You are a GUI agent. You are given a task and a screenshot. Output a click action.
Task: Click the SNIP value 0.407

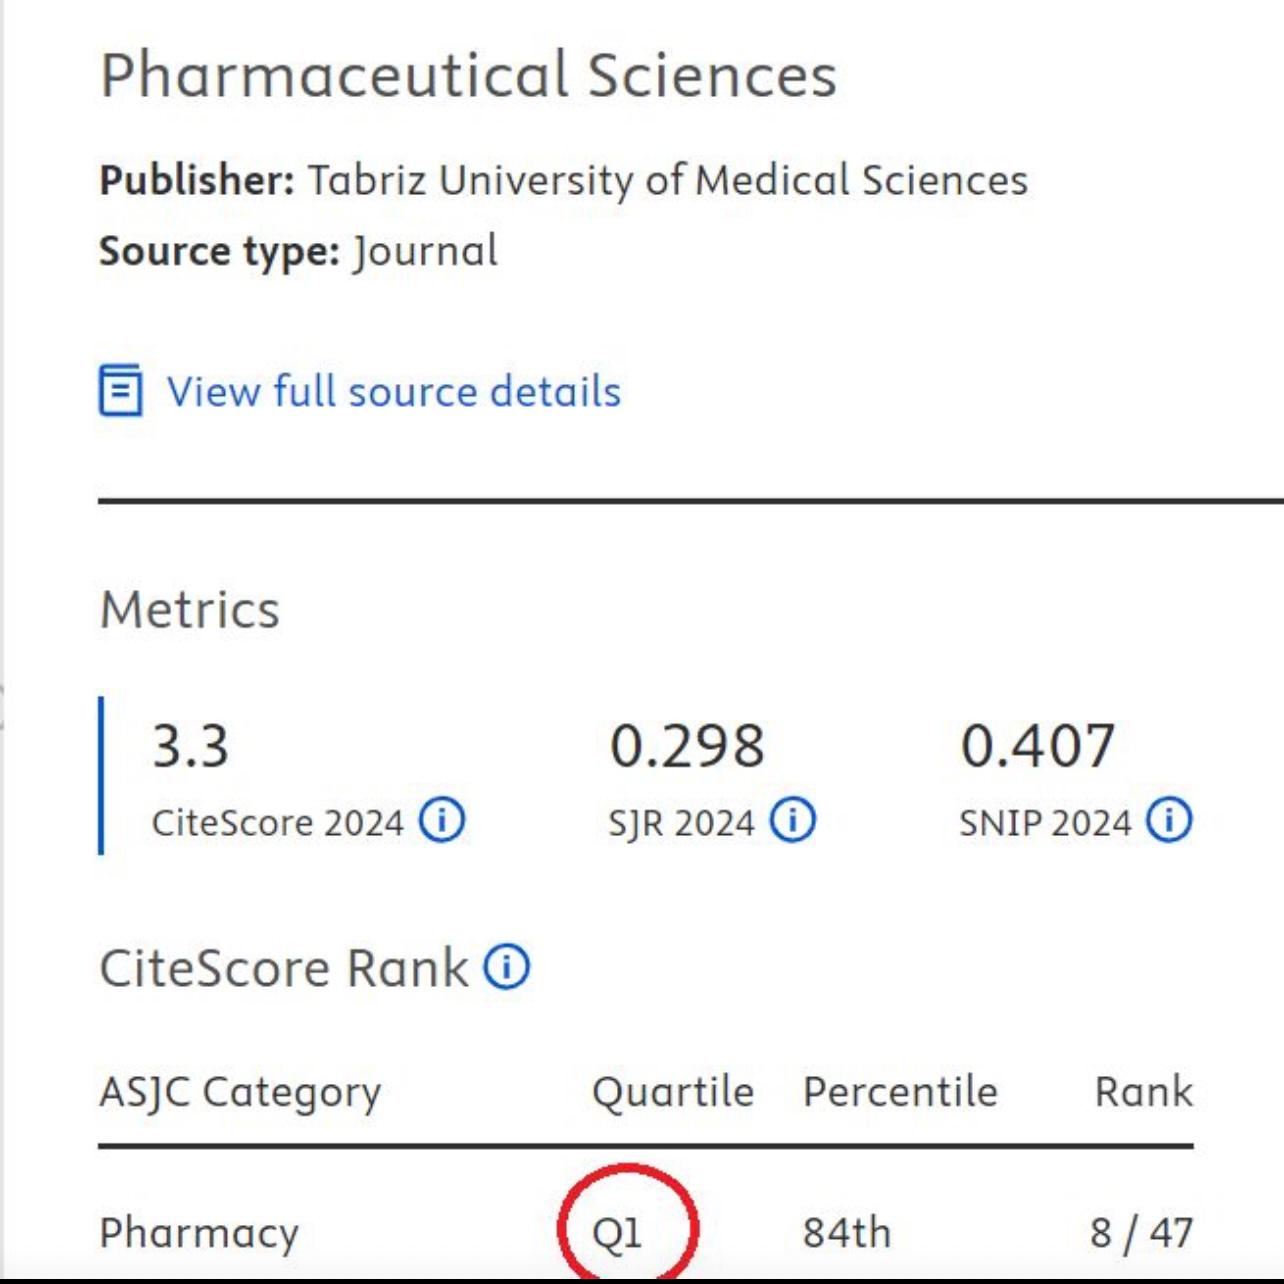tap(1037, 746)
